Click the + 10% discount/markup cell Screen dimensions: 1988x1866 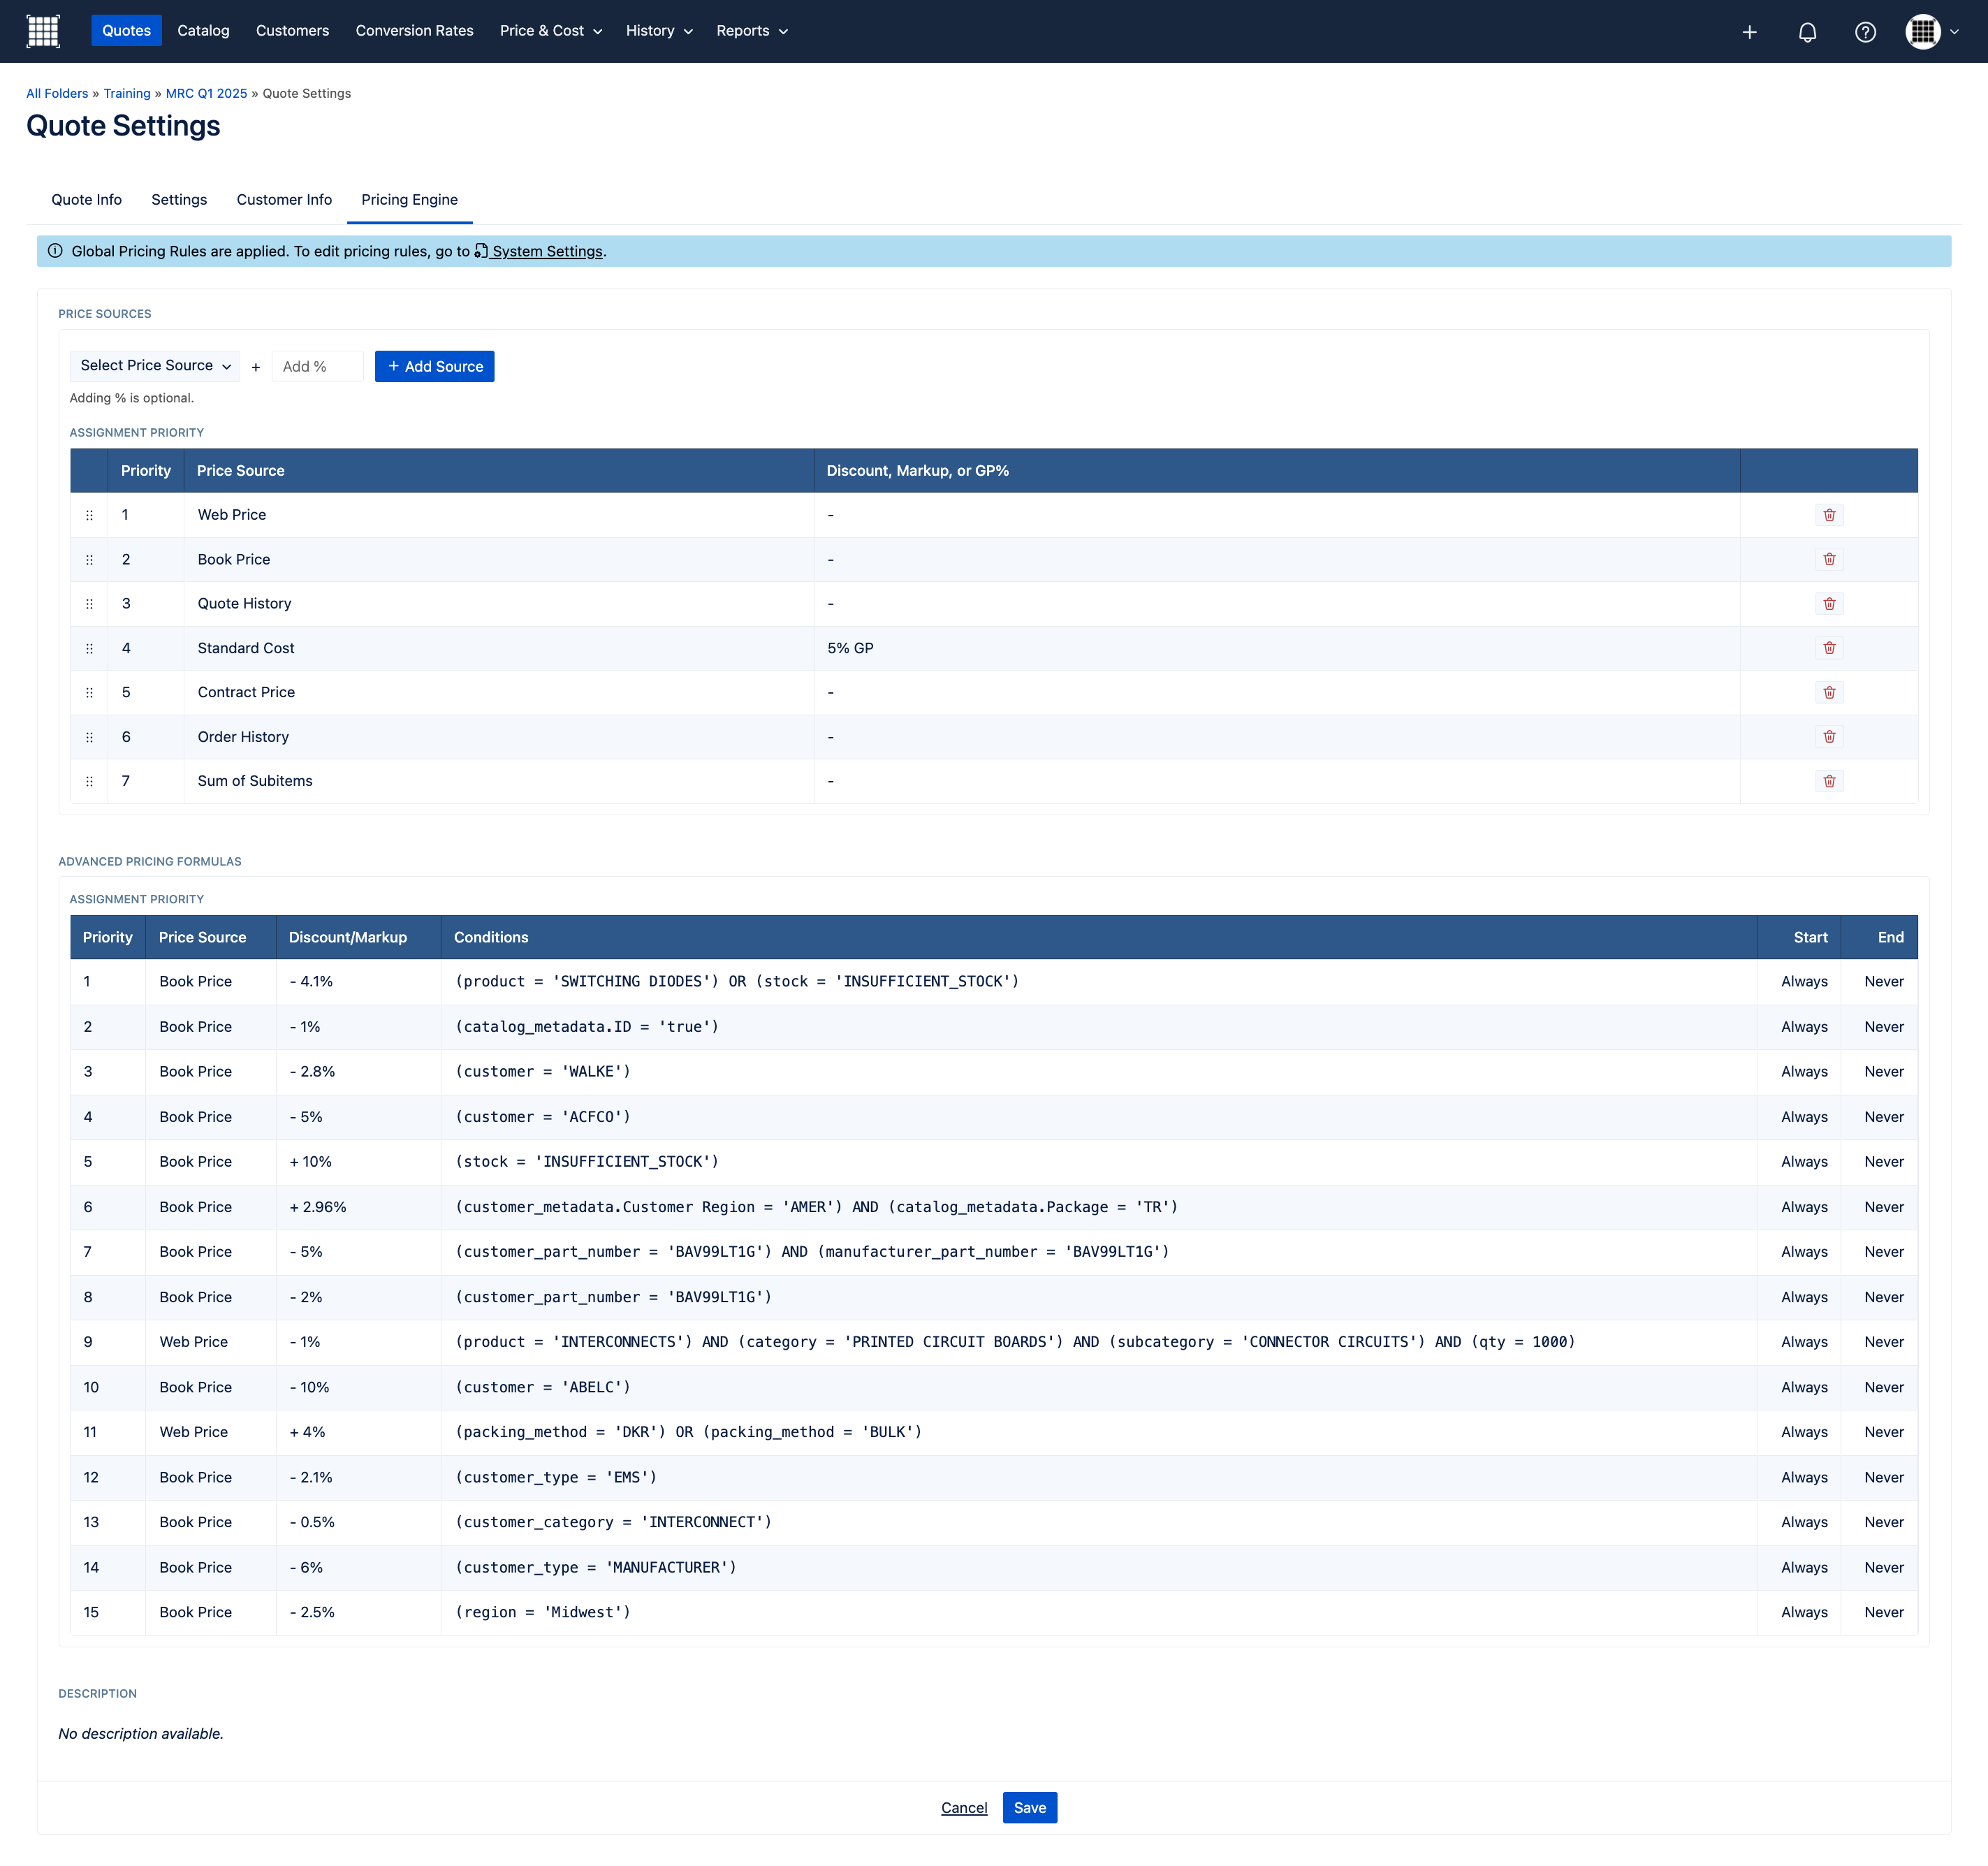click(x=358, y=1162)
